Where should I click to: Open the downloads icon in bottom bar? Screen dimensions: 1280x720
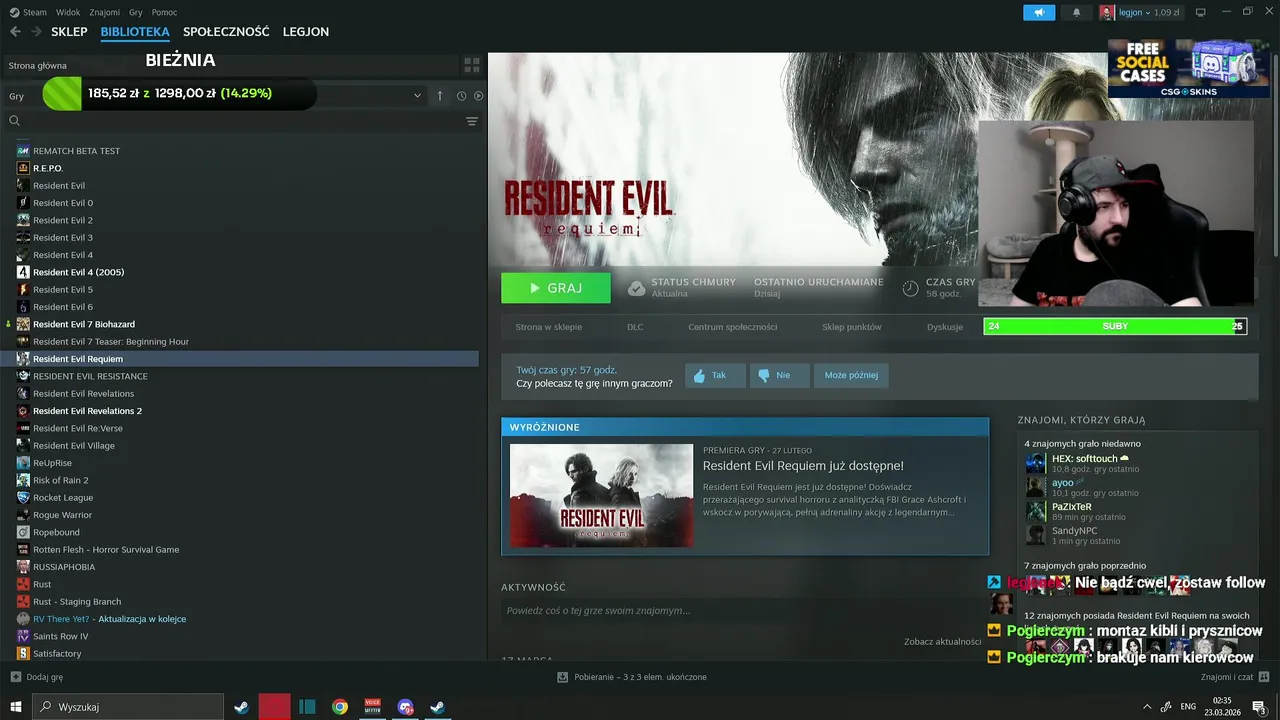(x=563, y=677)
